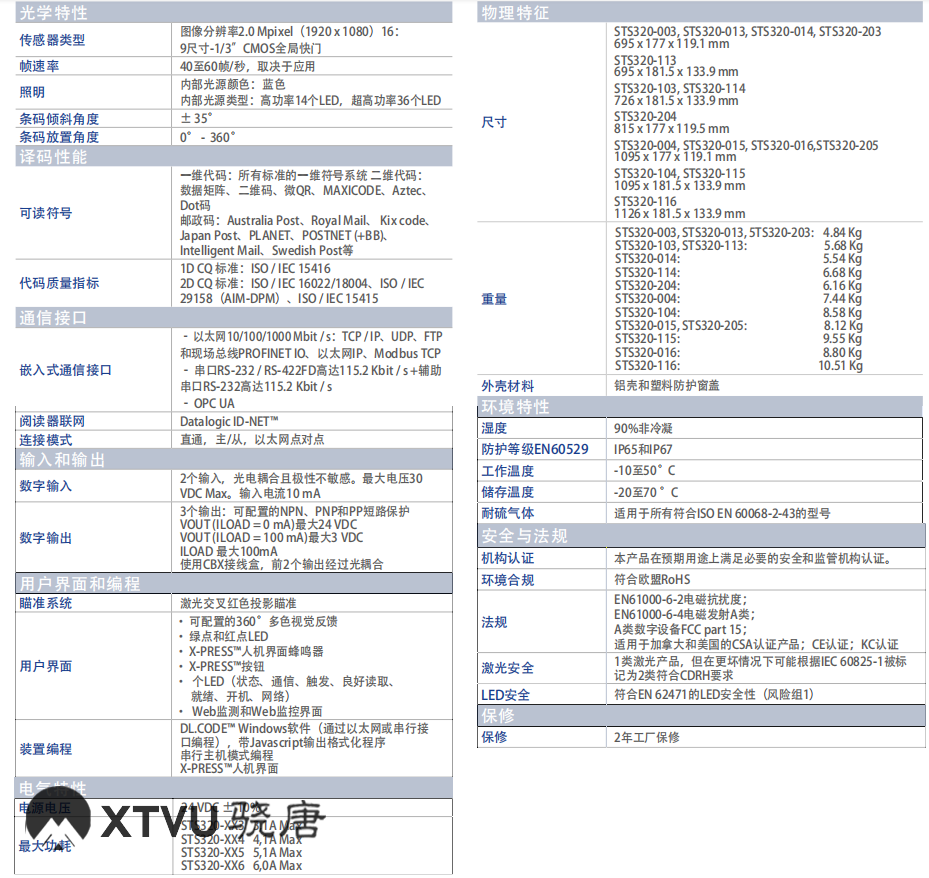Select the Datalogic ID-NET value

point(229,421)
